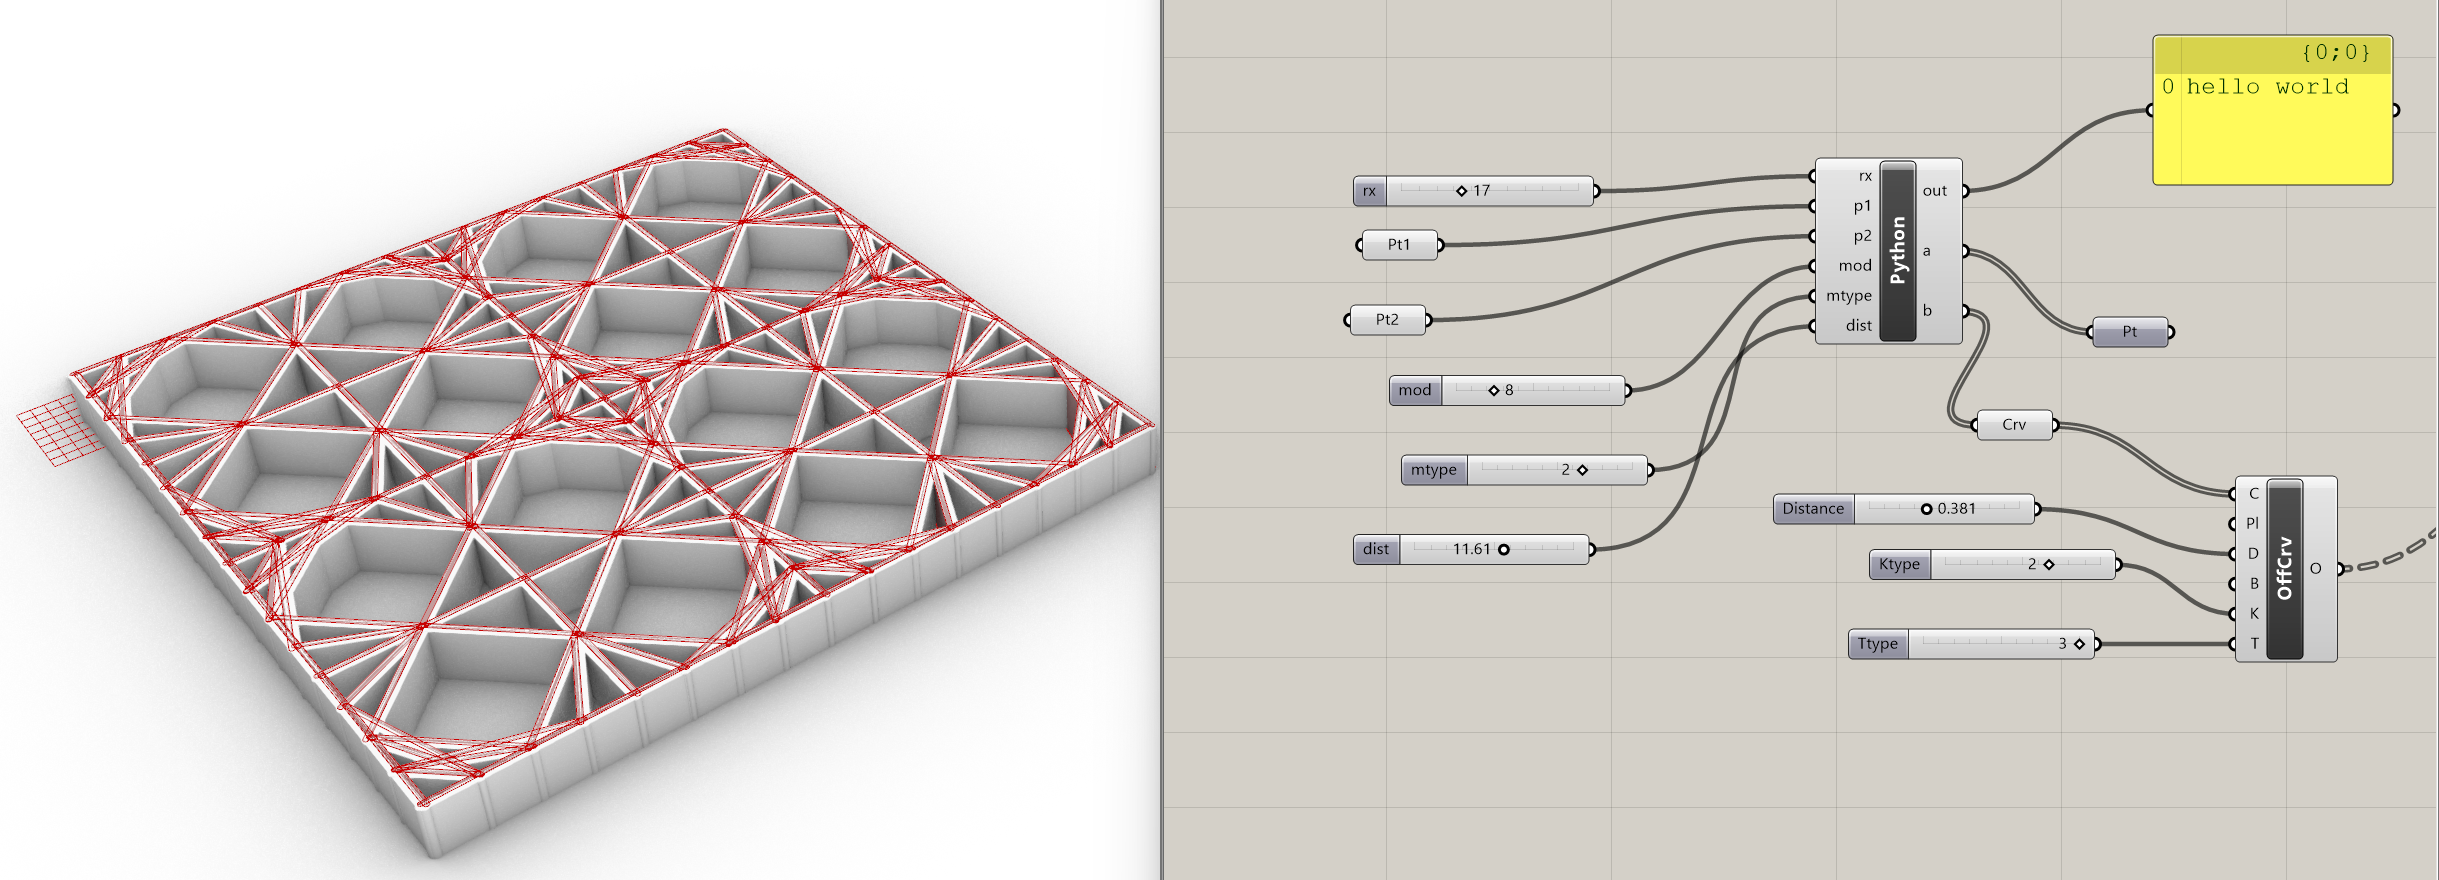Click the small red grid beside the model
Image resolution: width=2439 pixels, height=880 pixels.
[60, 431]
